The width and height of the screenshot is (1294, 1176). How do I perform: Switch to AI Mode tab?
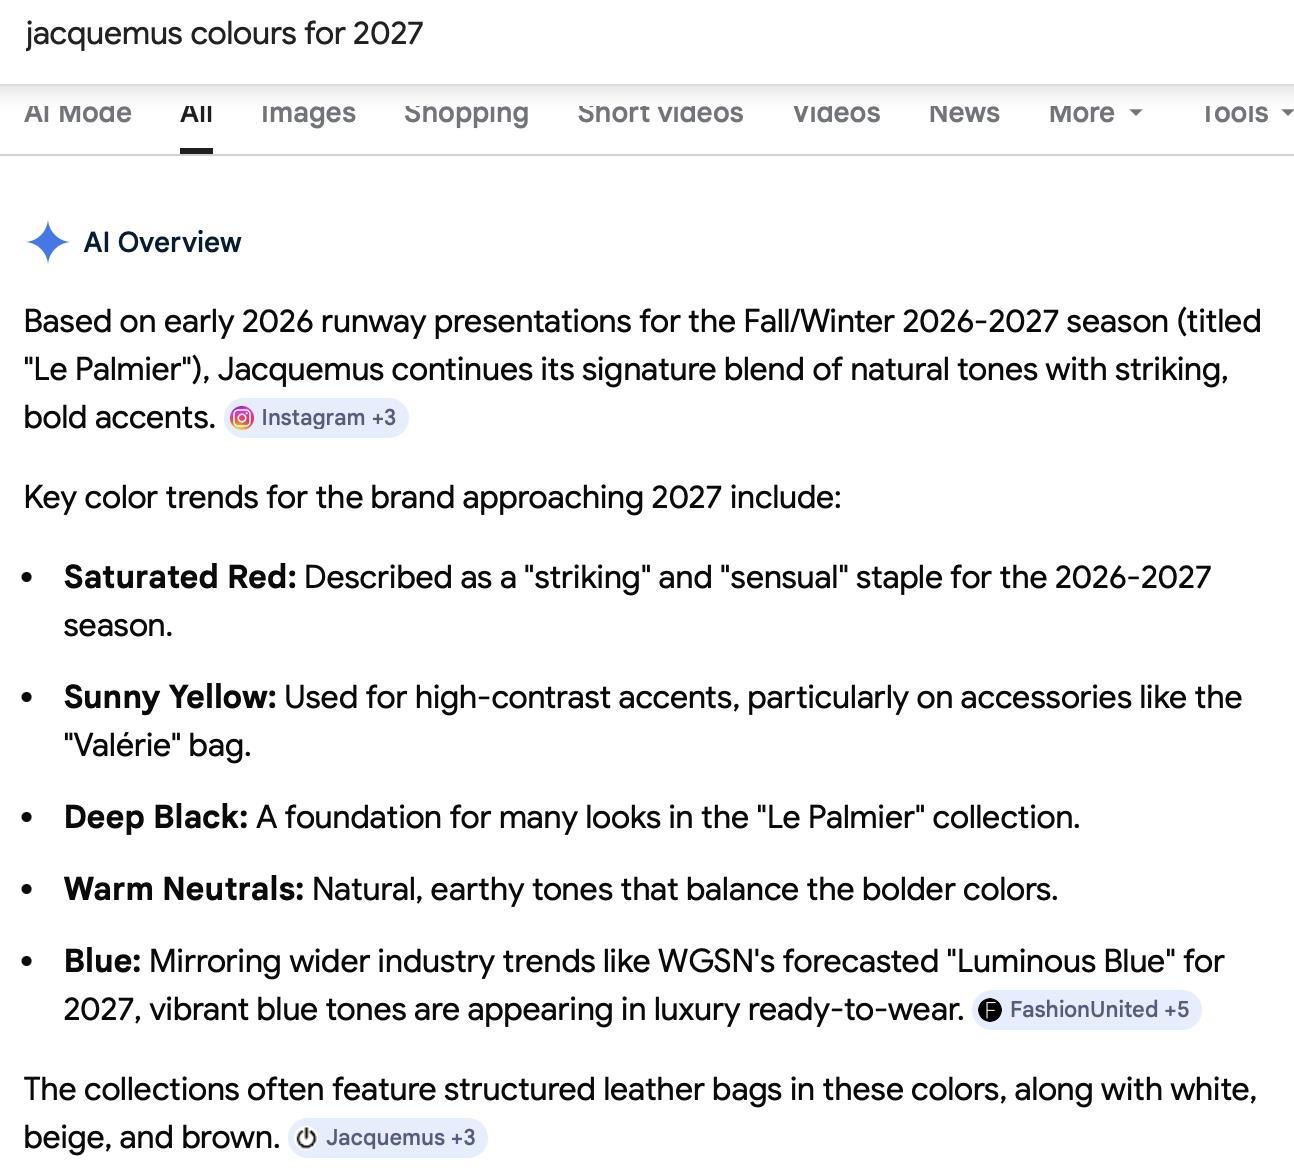coord(78,113)
